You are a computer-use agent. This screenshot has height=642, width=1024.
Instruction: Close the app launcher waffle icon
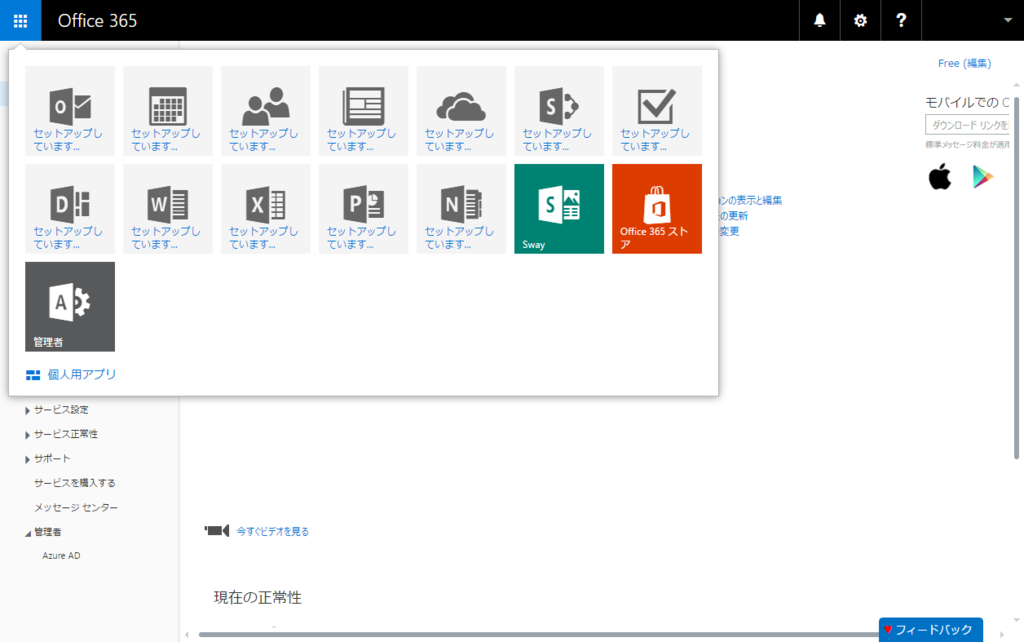tap(20, 20)
